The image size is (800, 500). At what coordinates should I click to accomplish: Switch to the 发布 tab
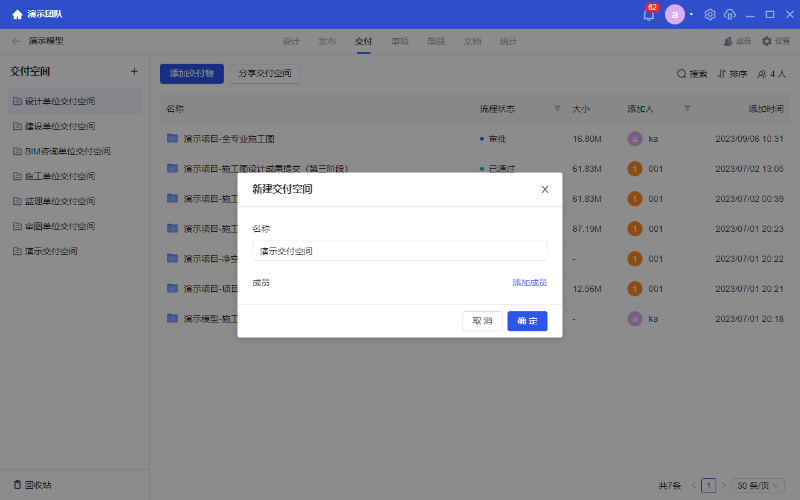coord(327,41)
